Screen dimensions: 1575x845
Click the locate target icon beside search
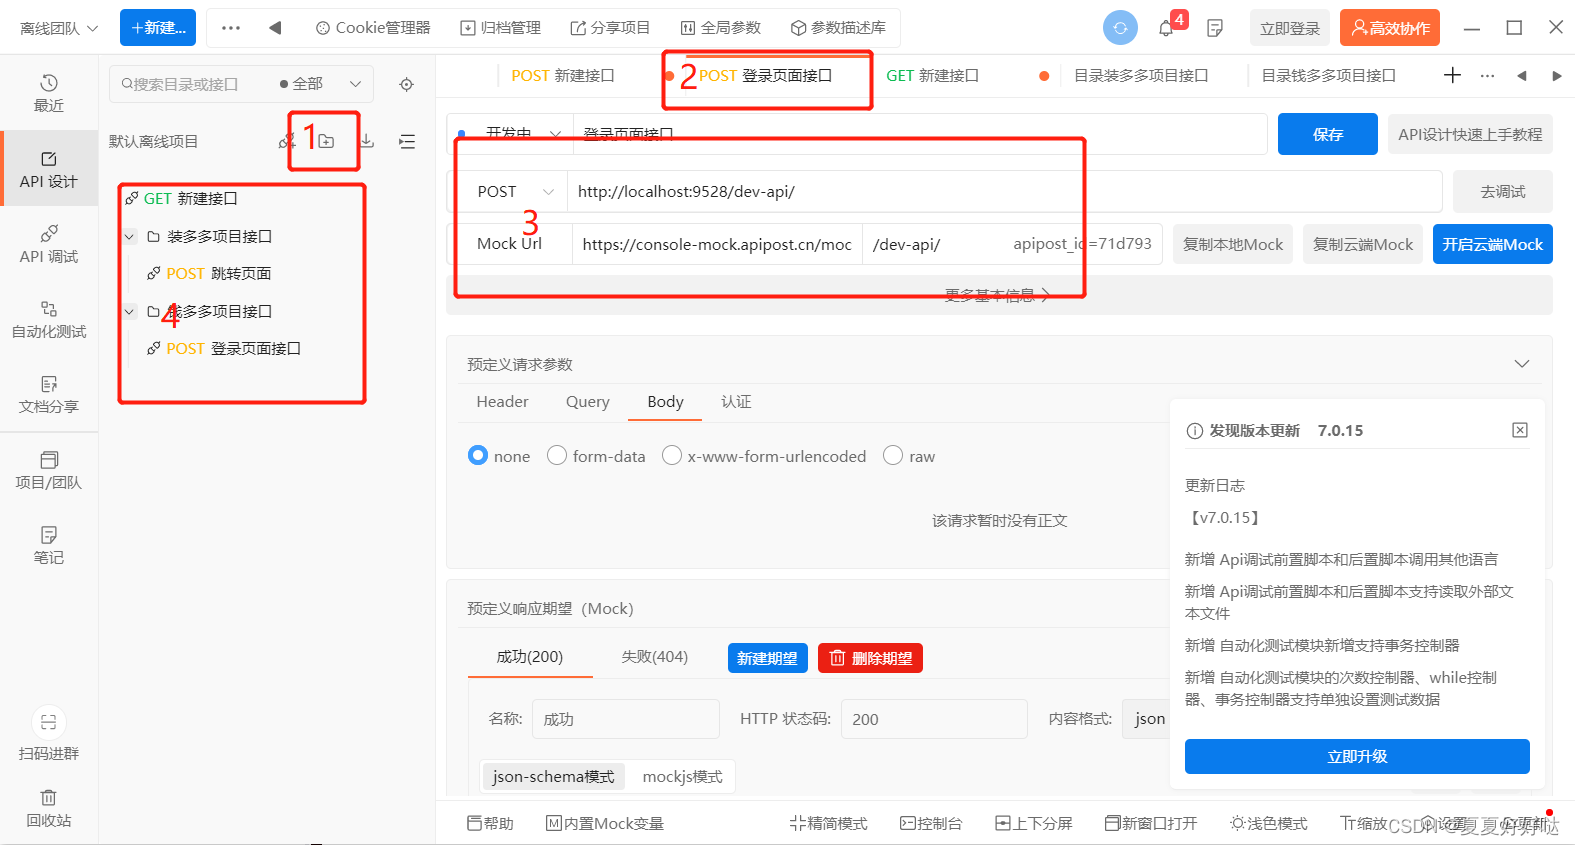[x=406, y=84]
